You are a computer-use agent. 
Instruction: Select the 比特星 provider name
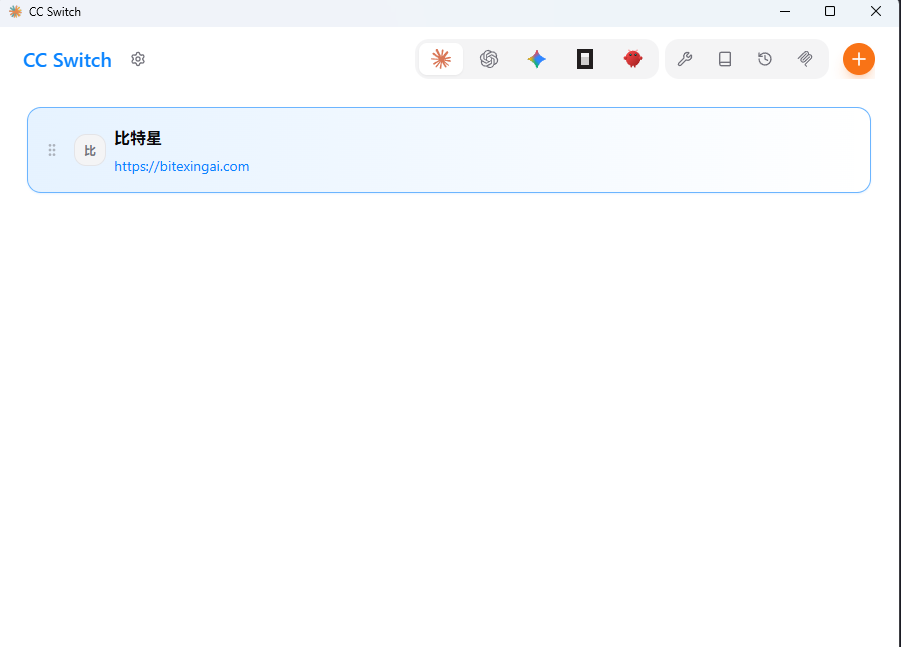[x=138, y=138]
